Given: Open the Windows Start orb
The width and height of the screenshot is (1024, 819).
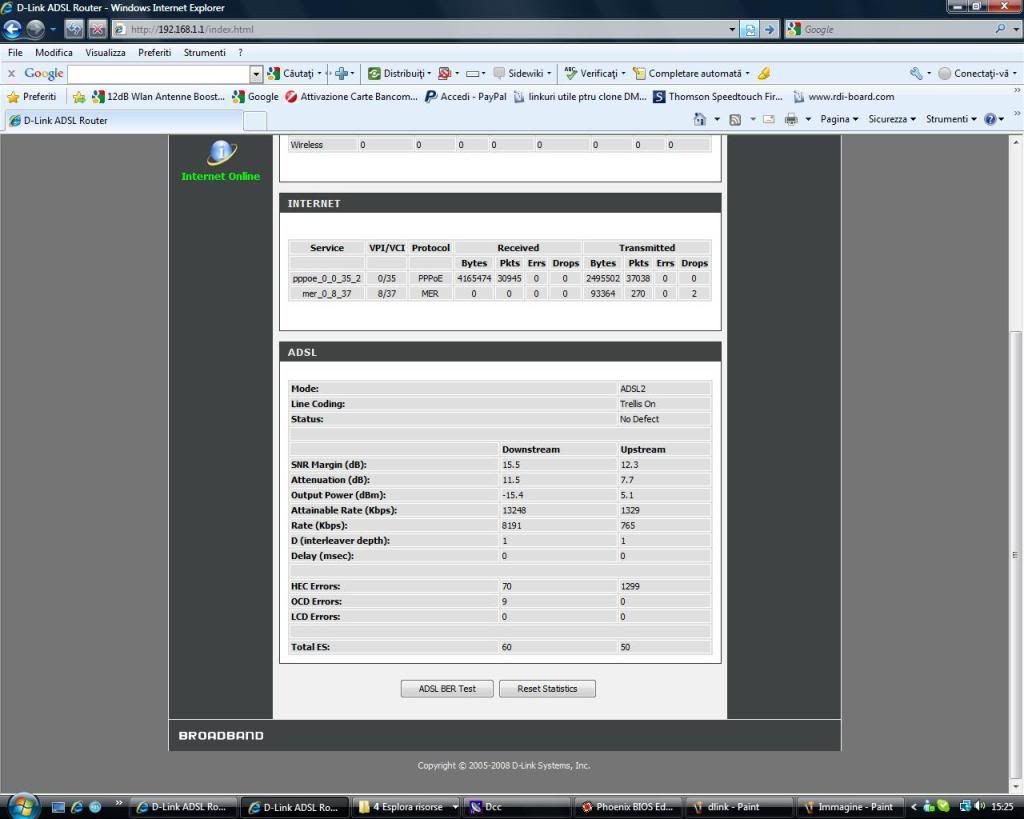Looking at the screenshot, I should coord(21,805).
